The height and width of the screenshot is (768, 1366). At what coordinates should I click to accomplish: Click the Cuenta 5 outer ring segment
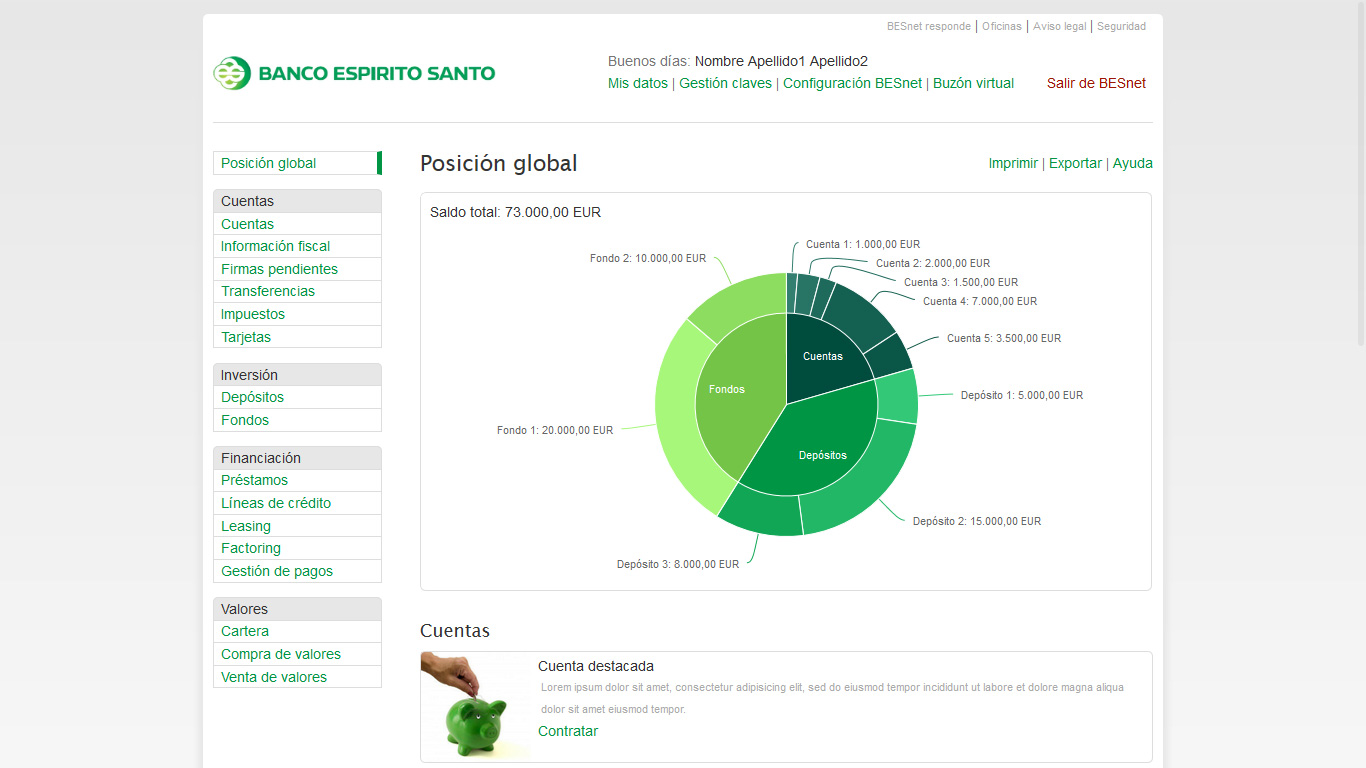[x=888, y=356]
